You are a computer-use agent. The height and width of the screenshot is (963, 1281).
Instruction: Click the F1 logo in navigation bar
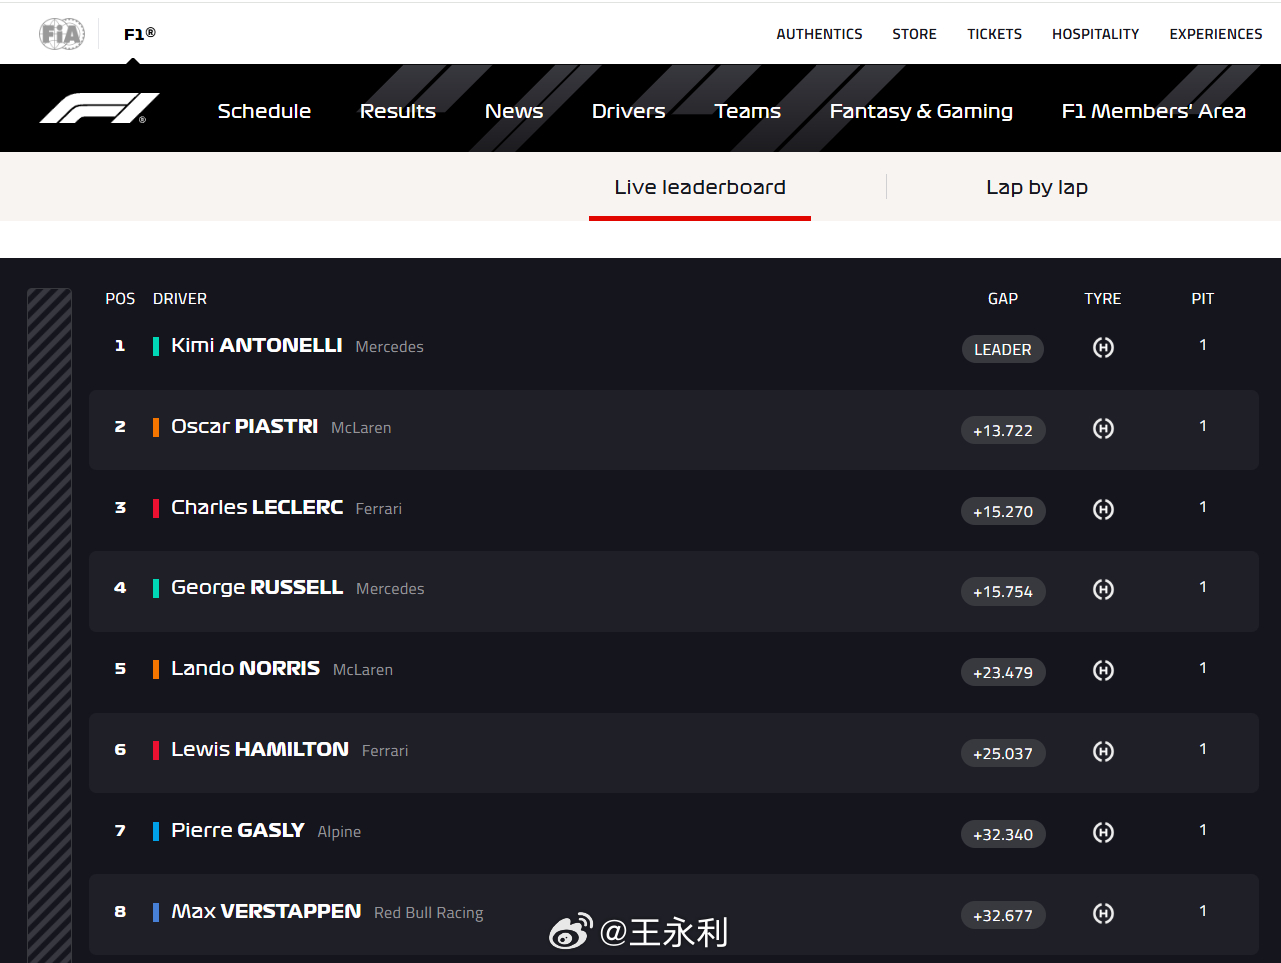[x=100, y=108]
